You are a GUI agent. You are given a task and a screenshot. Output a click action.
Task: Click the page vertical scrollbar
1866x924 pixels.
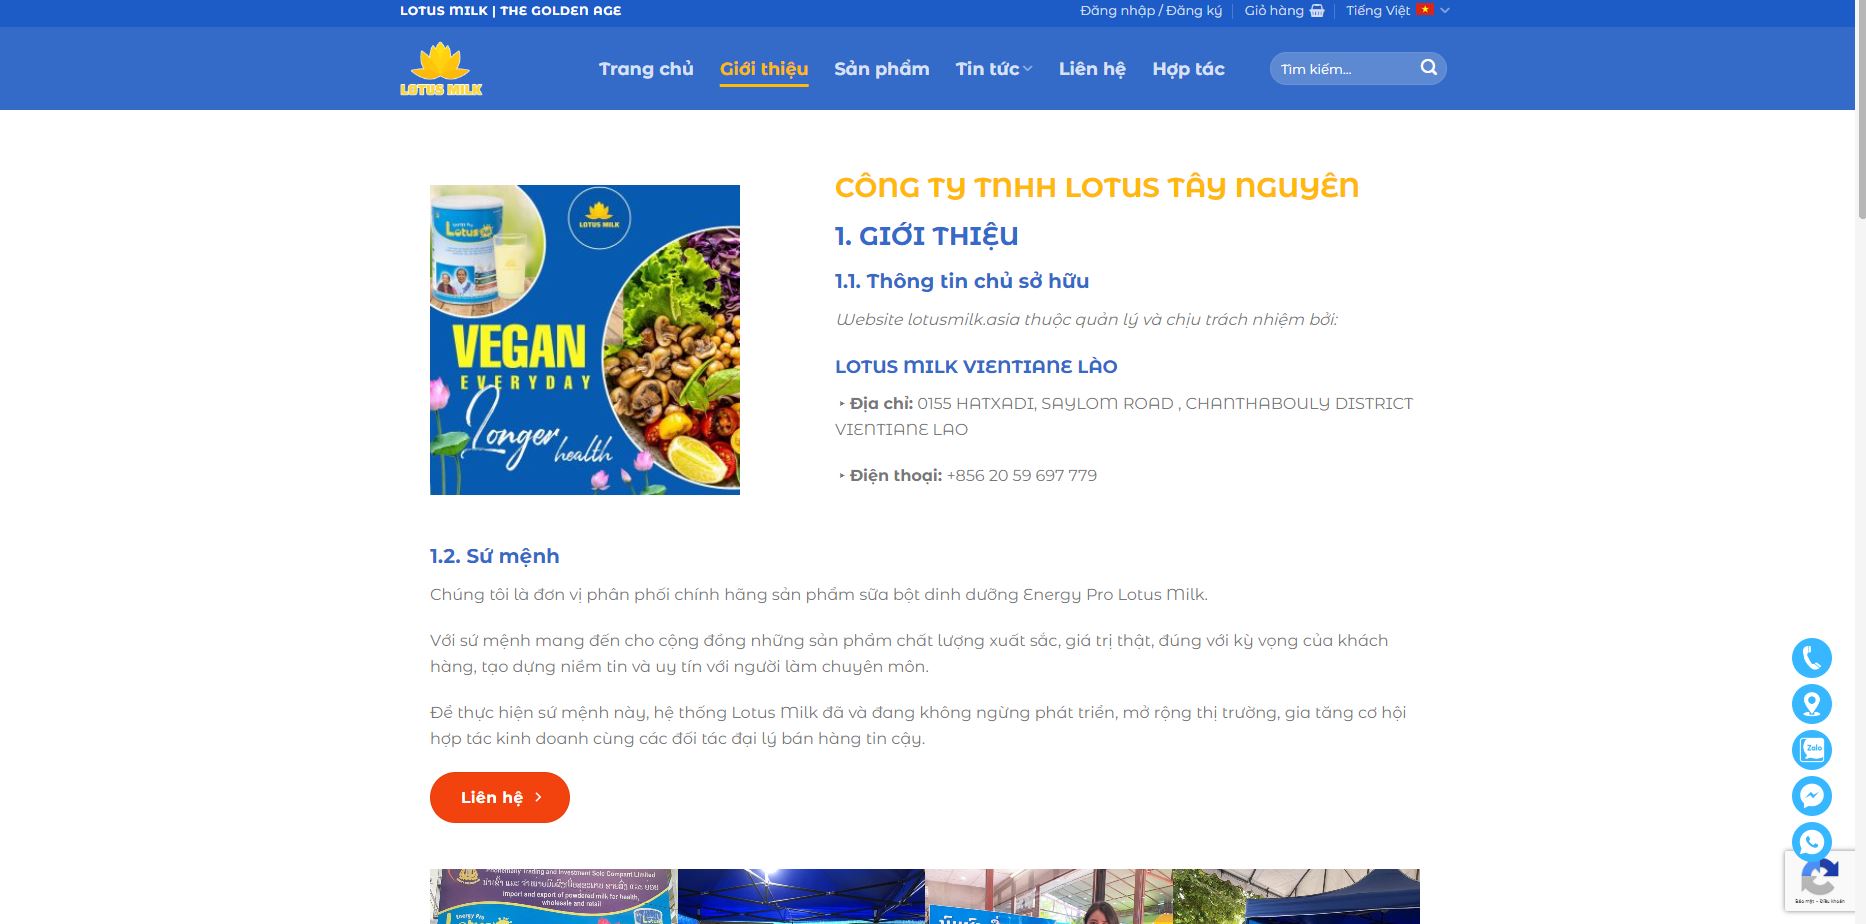click(1860, 462)
